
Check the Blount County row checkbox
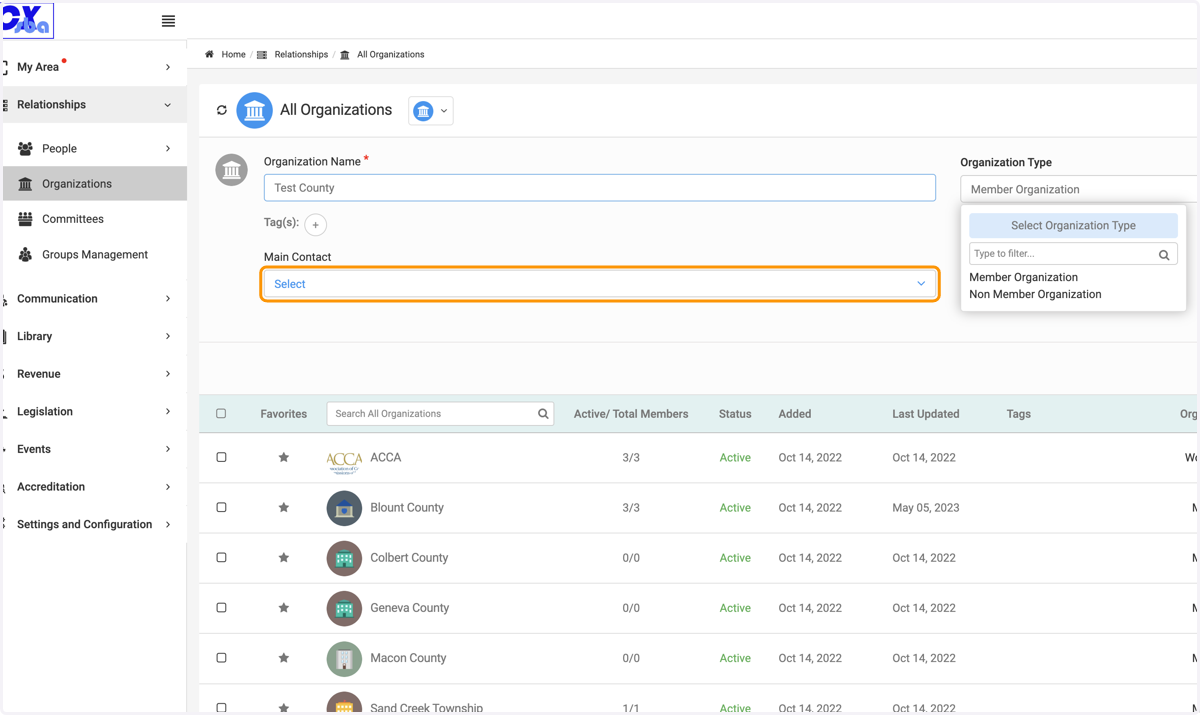pos(221,508)
